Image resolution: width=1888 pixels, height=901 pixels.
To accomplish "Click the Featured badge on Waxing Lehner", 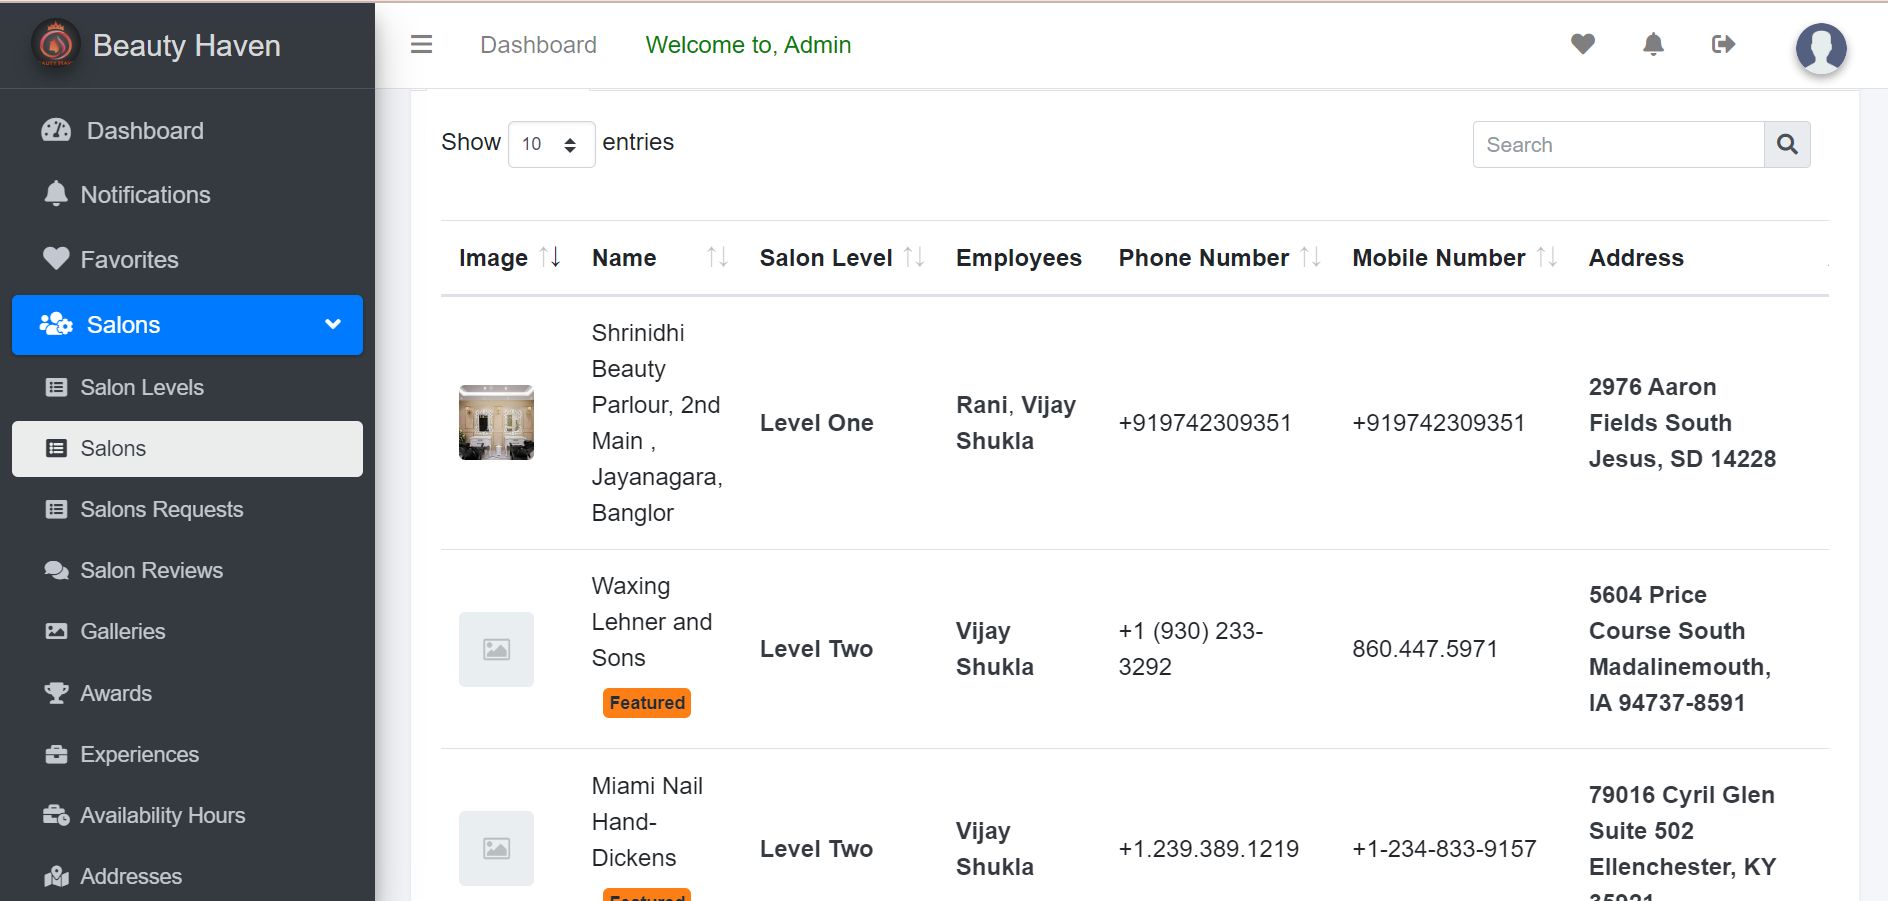I will pyautogui.click(x=647, y=703).
